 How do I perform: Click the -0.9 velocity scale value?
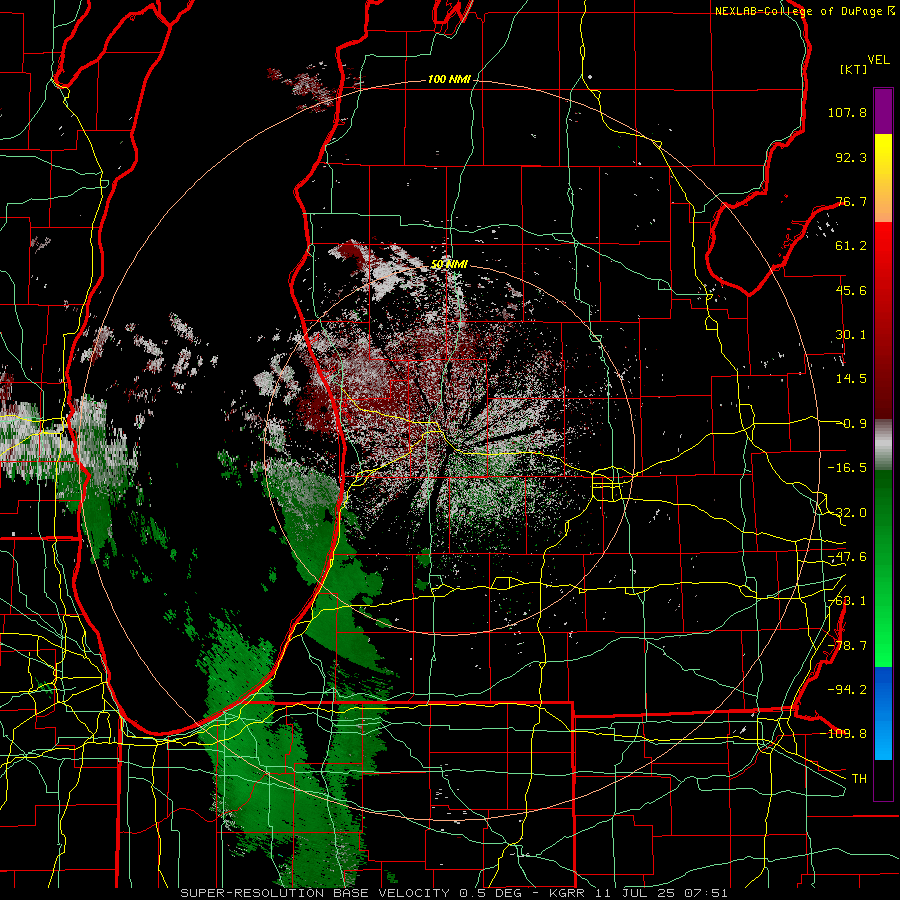(x=851, y=424)
